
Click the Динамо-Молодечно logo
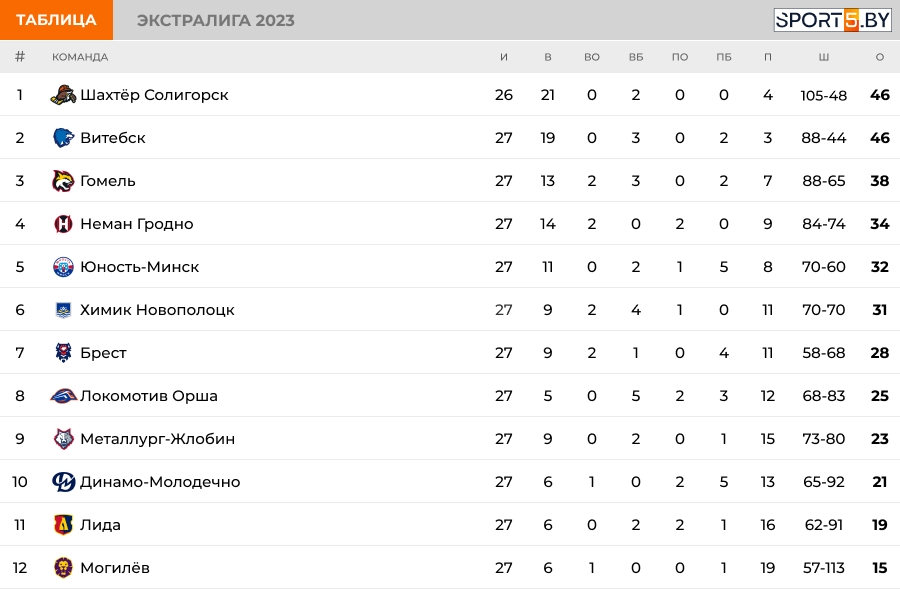click(x=63, y=482)
